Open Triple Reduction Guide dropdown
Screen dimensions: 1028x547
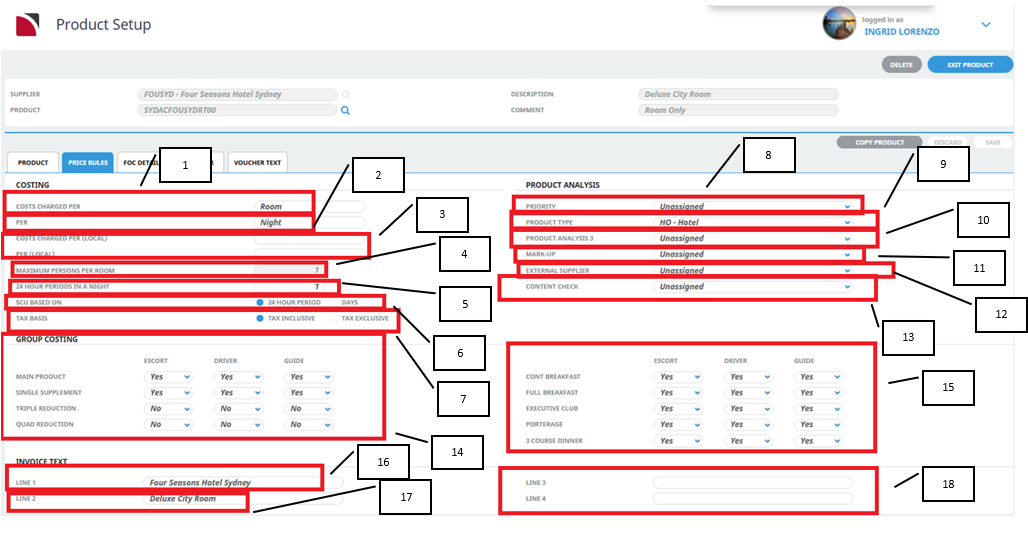tap(309, 408)
